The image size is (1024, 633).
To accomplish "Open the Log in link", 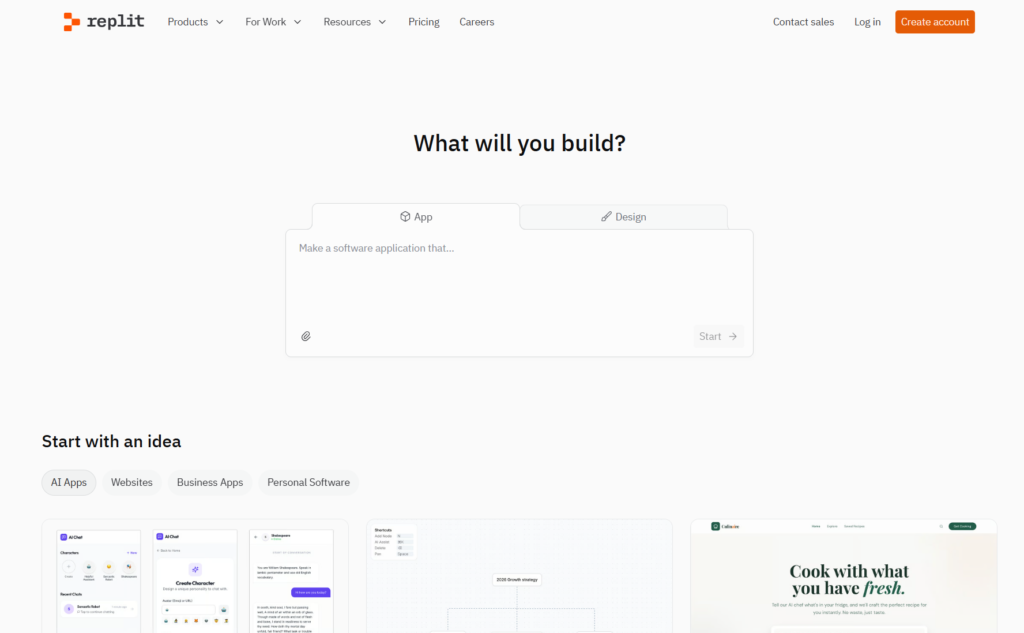I will [x=866, y=21].
